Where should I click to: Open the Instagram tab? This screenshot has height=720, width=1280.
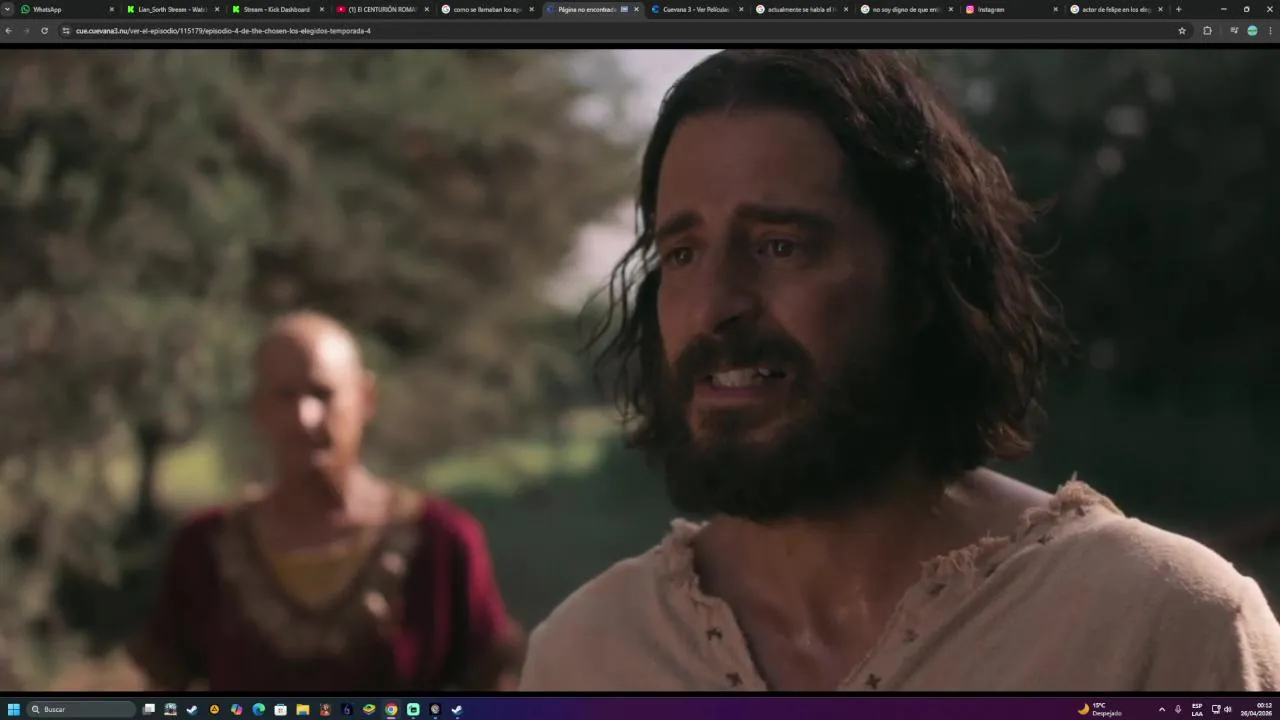[x=1012, y=9]
